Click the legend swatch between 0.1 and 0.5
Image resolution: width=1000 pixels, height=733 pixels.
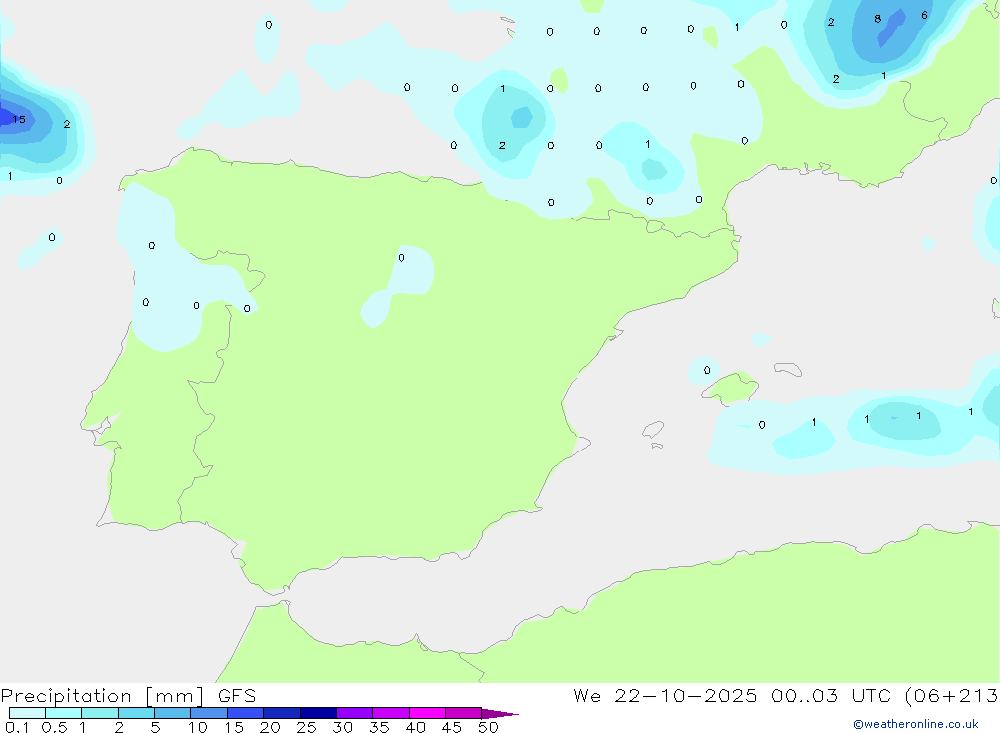click(x=27, y=713)
